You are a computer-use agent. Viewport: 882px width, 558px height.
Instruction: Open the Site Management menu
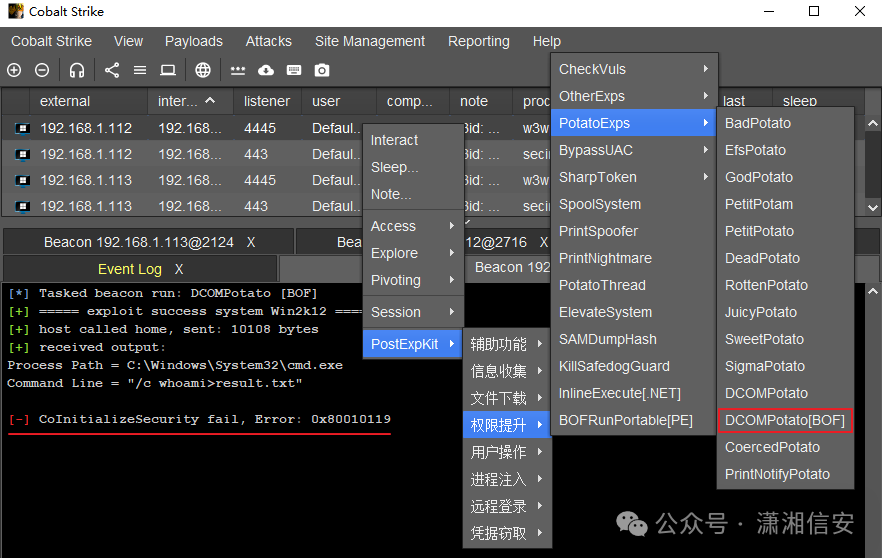(370, 42)
